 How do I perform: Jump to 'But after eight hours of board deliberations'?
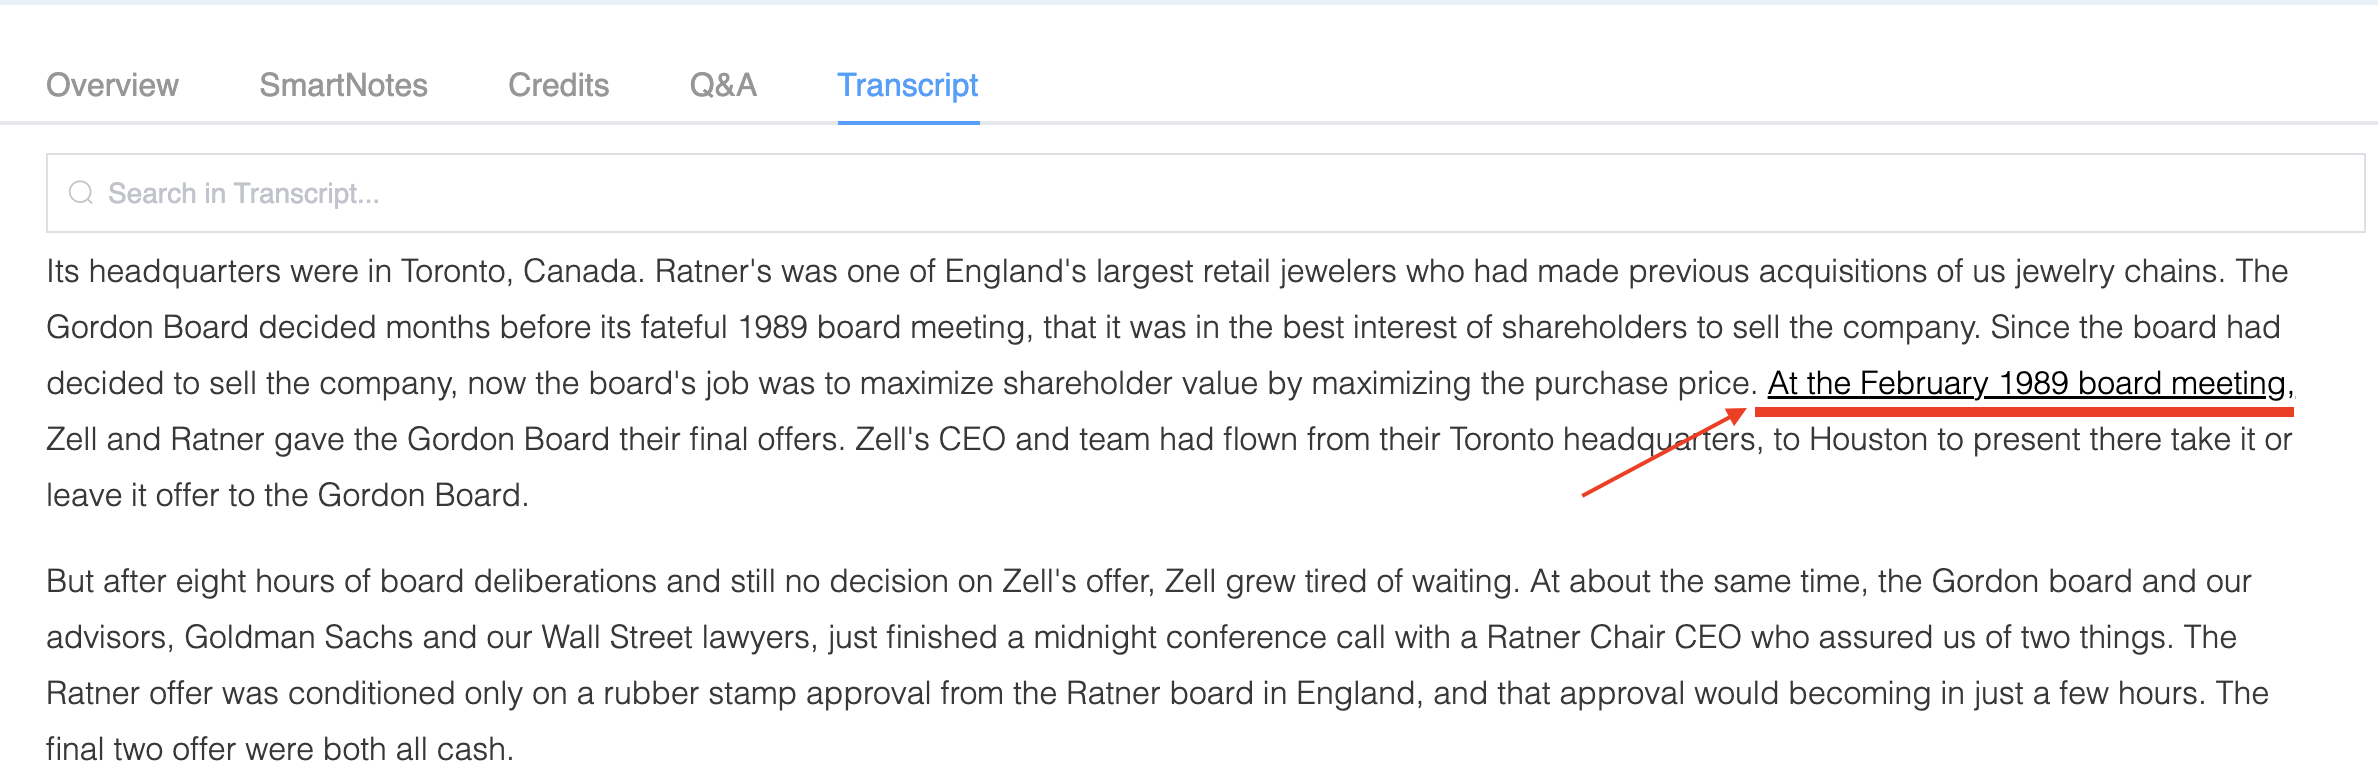[x=783, y=581]
